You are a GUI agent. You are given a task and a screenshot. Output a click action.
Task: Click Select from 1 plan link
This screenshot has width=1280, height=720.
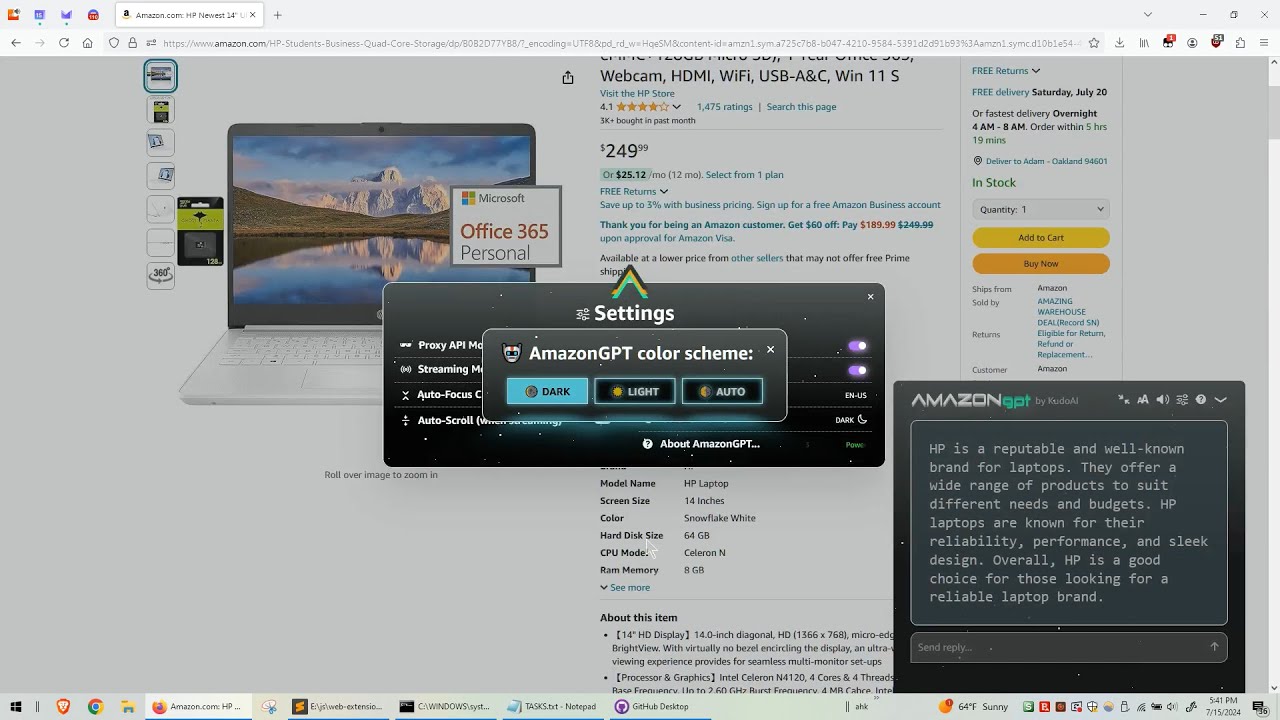(x=744, y=175)
